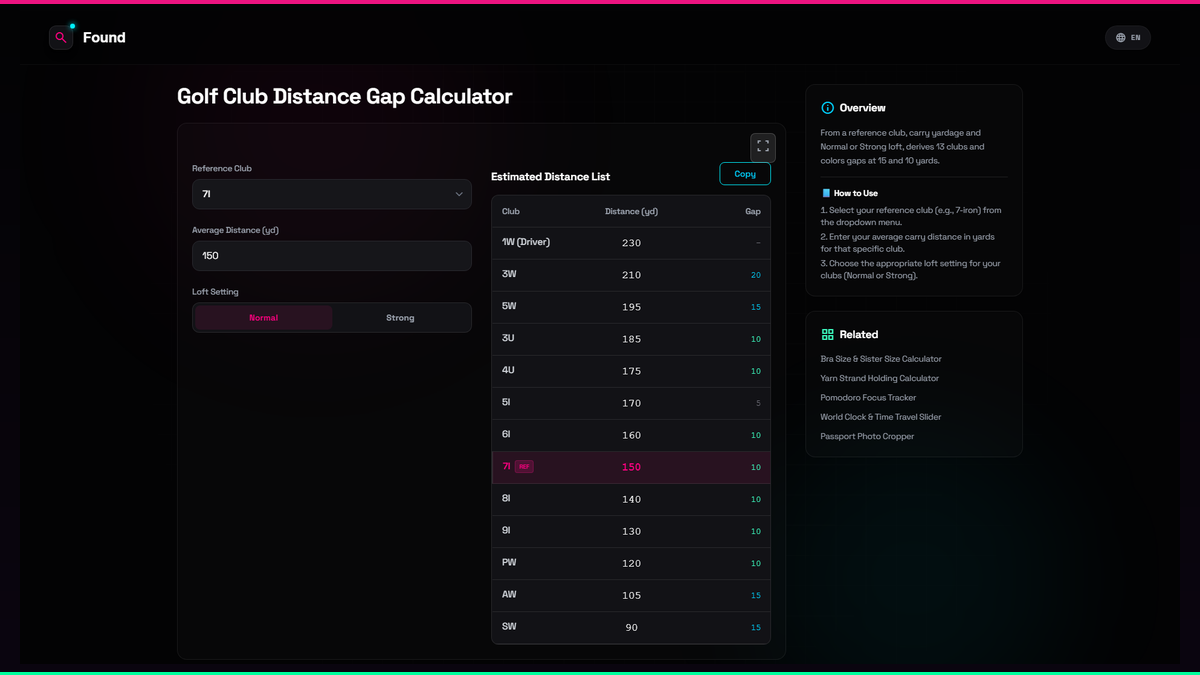The height and width of the screenshot is (675, 1200).
Task: Click the 90 distance value for SW
Action: [631, 628]
